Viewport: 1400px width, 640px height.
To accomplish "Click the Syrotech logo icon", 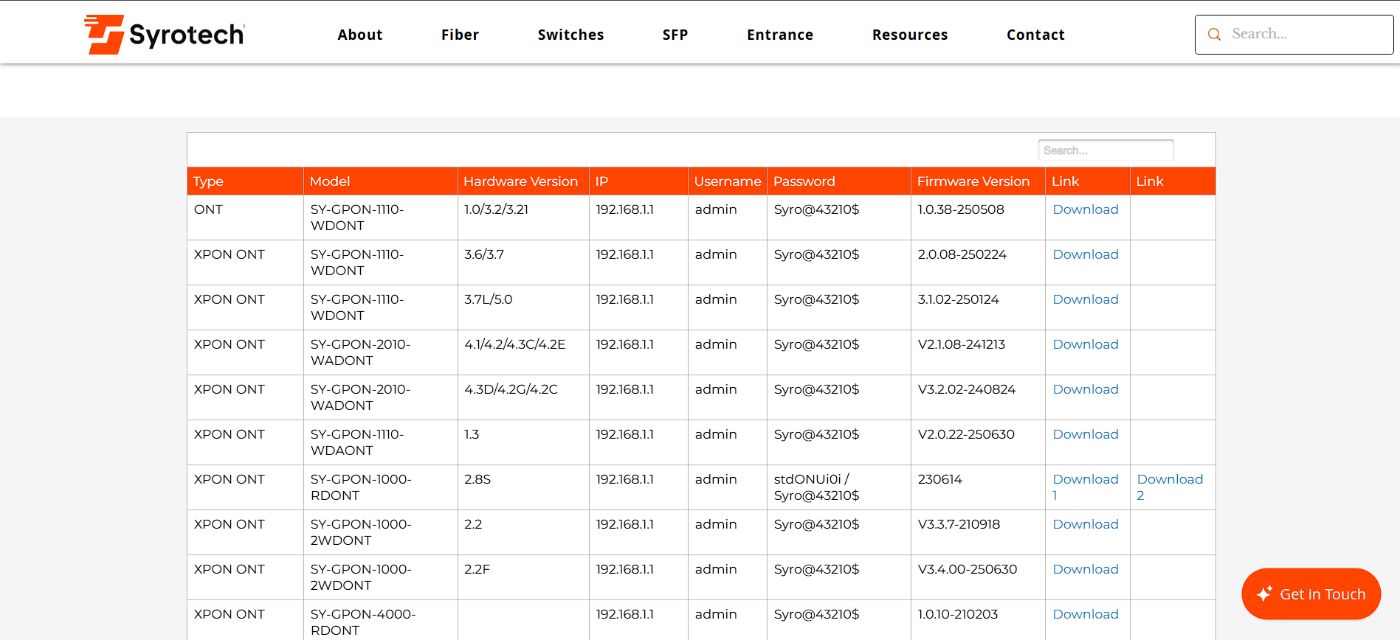I will click(x=104, y=34).
